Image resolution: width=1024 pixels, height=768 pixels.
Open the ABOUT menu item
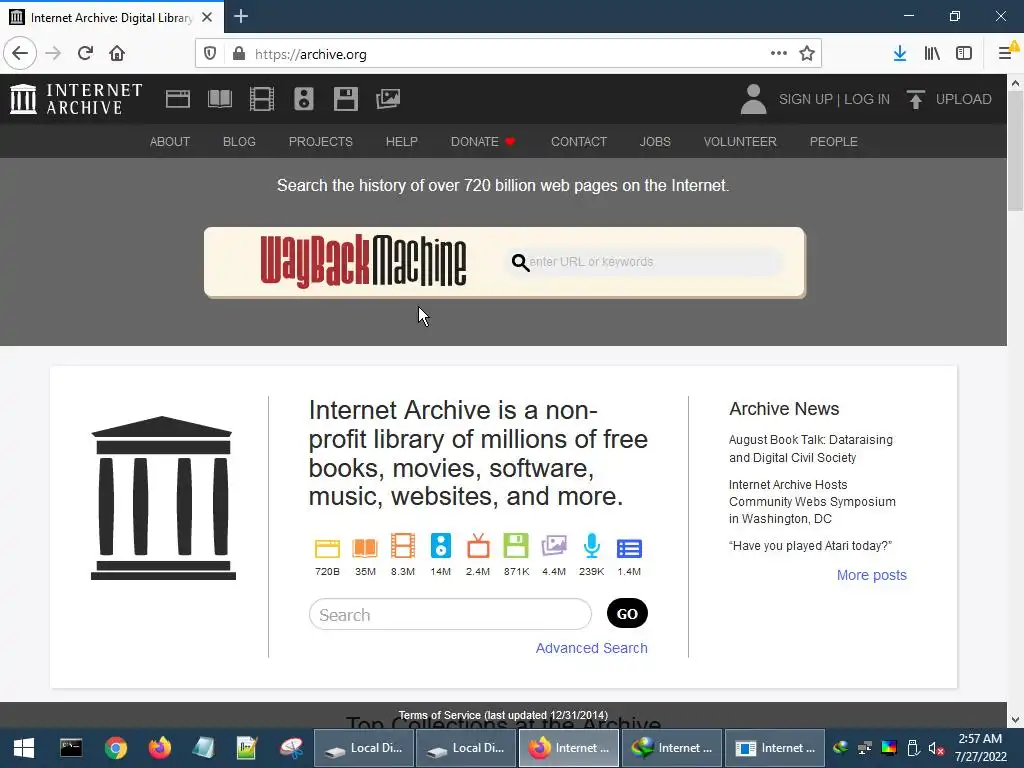(x=170, y=142)
